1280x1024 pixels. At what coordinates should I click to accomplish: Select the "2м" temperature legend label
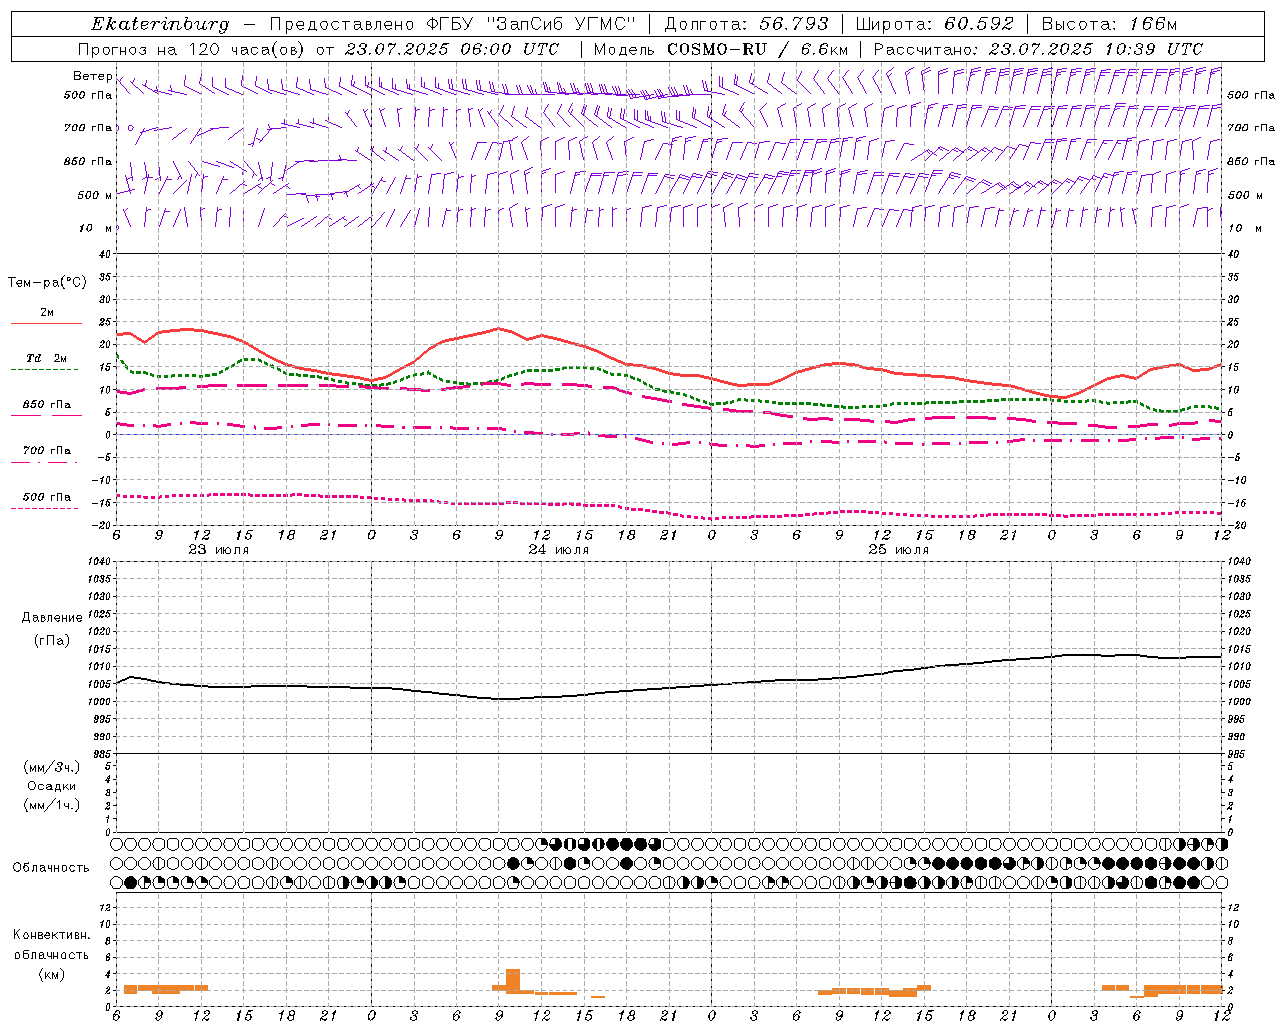pos(47,313)
